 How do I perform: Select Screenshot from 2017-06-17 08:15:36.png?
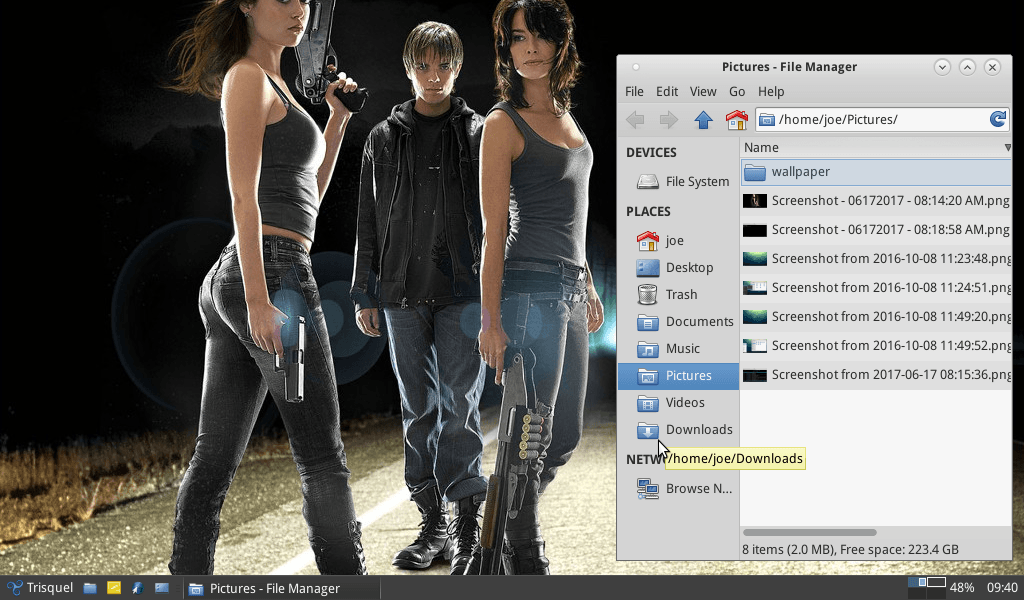click(876, 375)
